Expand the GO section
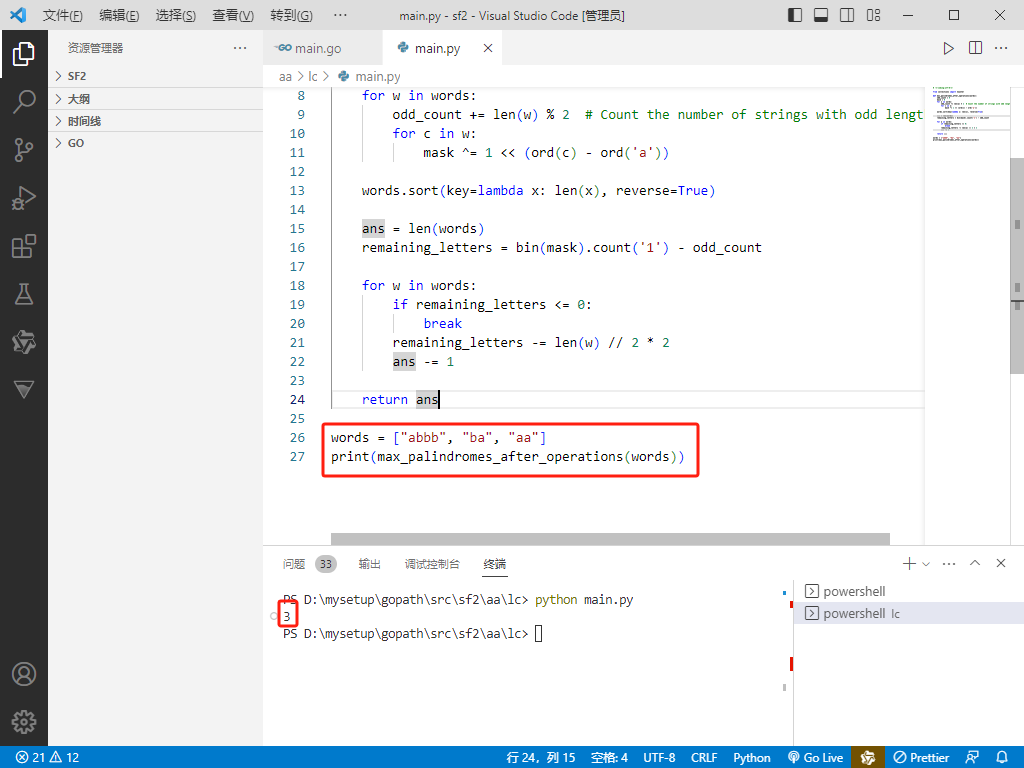 155,143
